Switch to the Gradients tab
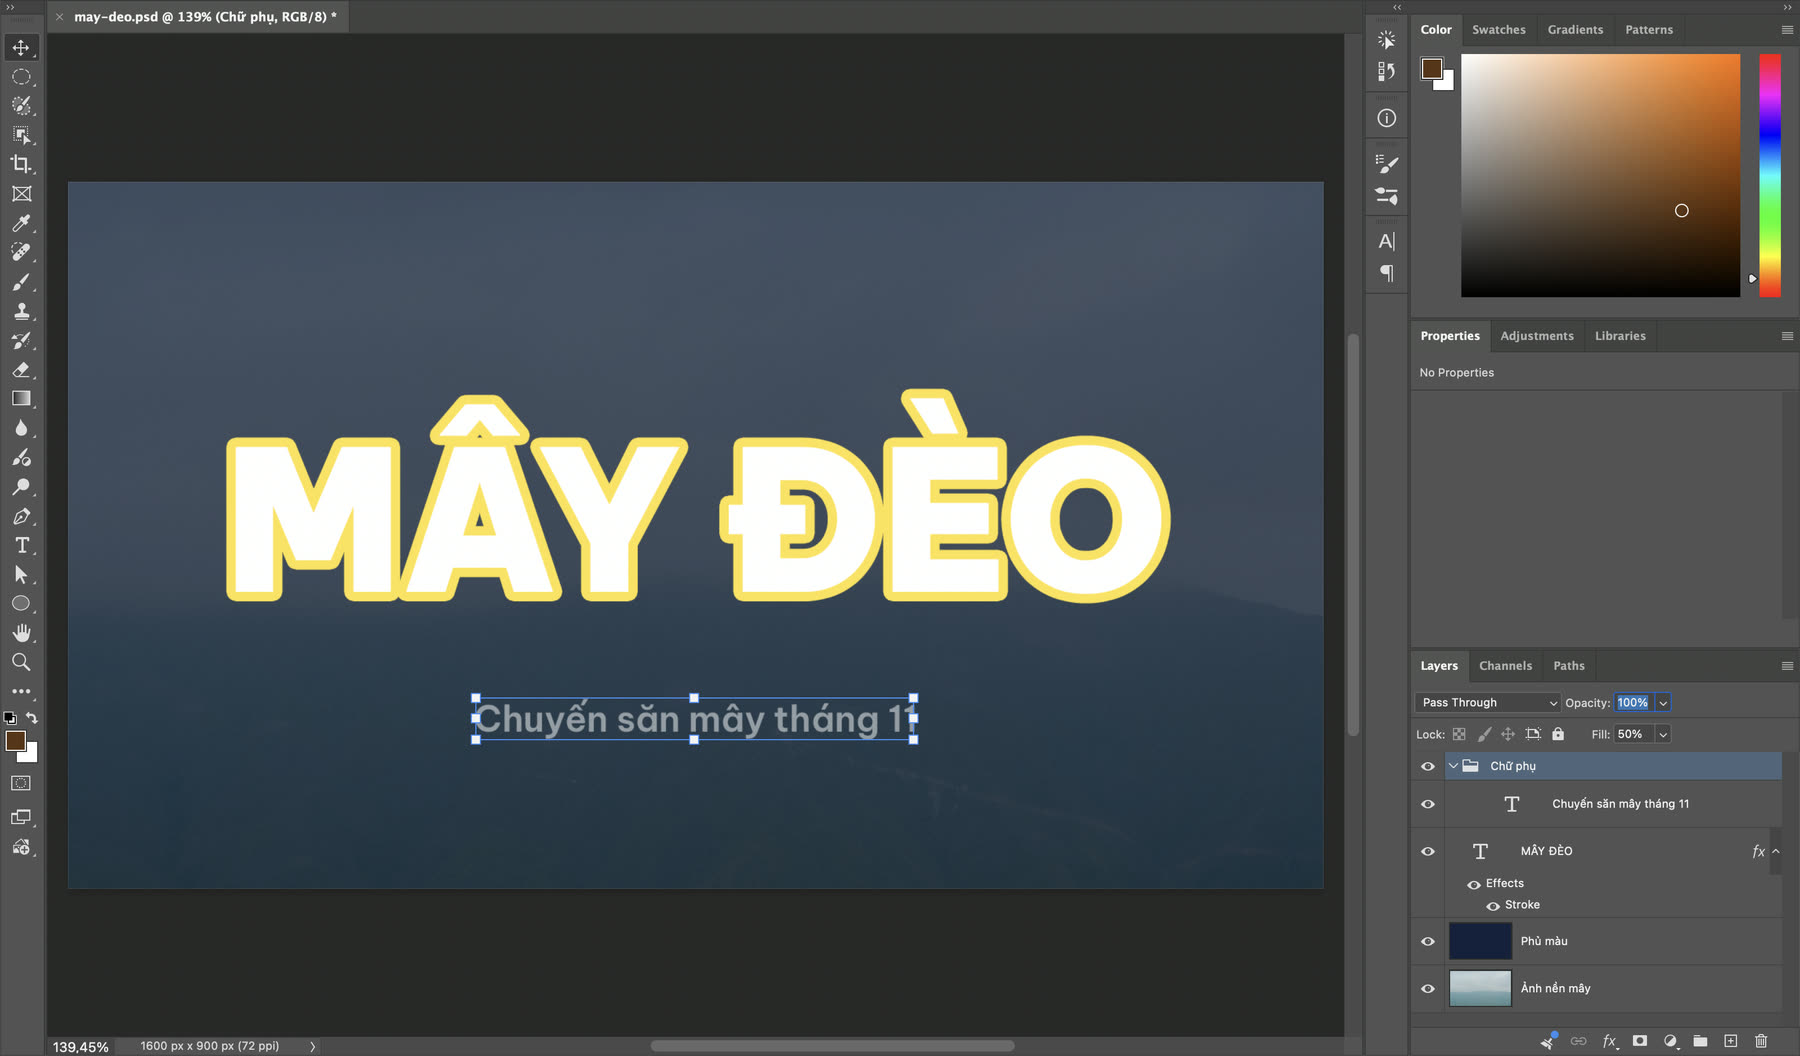The height and width of the screenshot is (1056, 1800). coord(1575,30)
